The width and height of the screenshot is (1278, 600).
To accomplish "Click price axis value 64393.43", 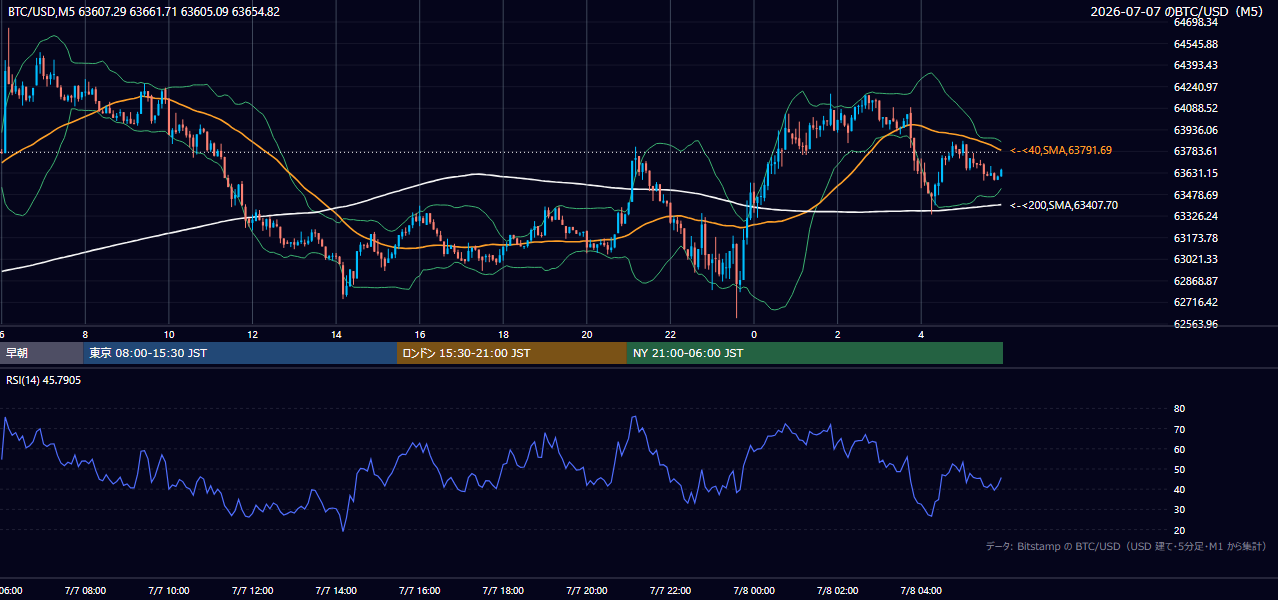I will pos(1196,65).
